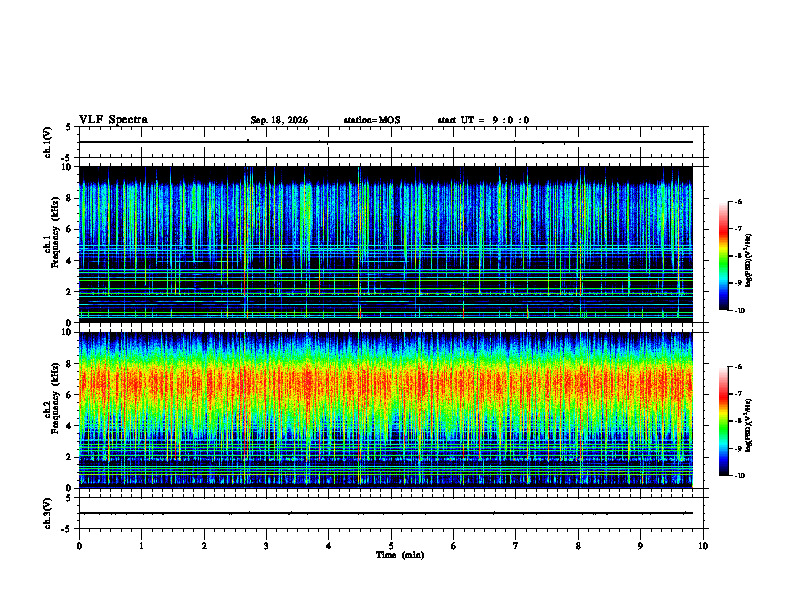Click the lower ch.2 spectrogram color bar
Screen dimensions: 792x612
click(x=724, y=421)
